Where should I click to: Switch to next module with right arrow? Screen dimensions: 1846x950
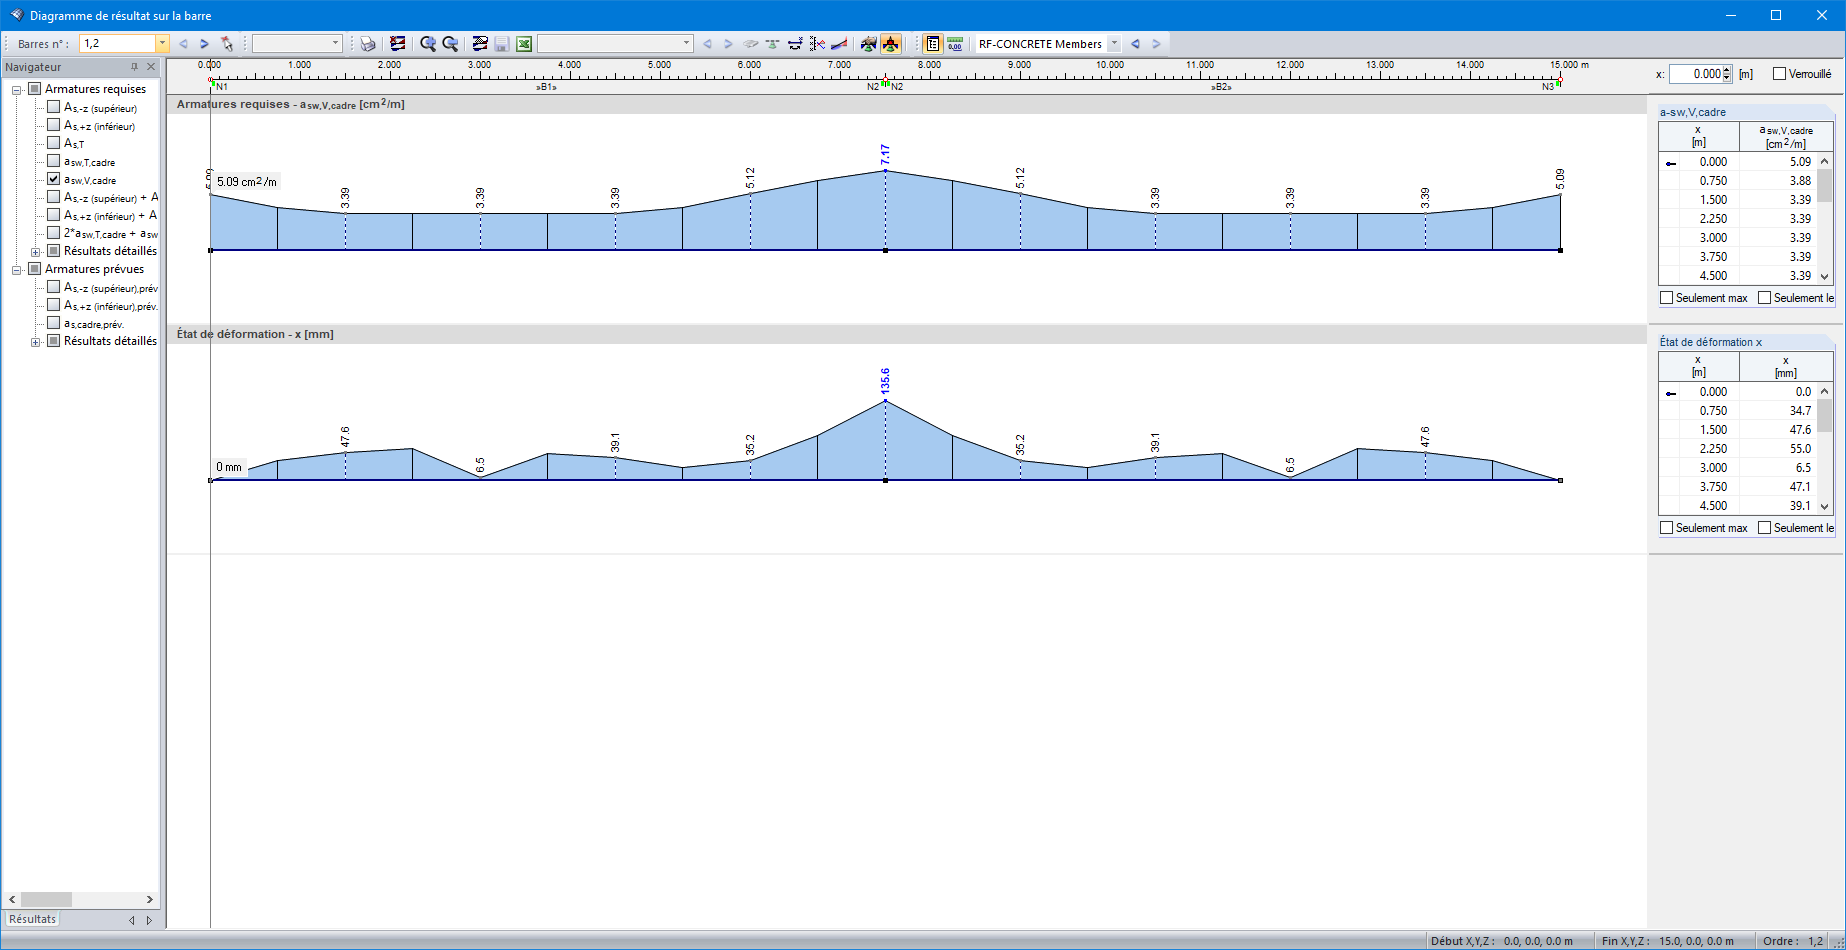1156,44
